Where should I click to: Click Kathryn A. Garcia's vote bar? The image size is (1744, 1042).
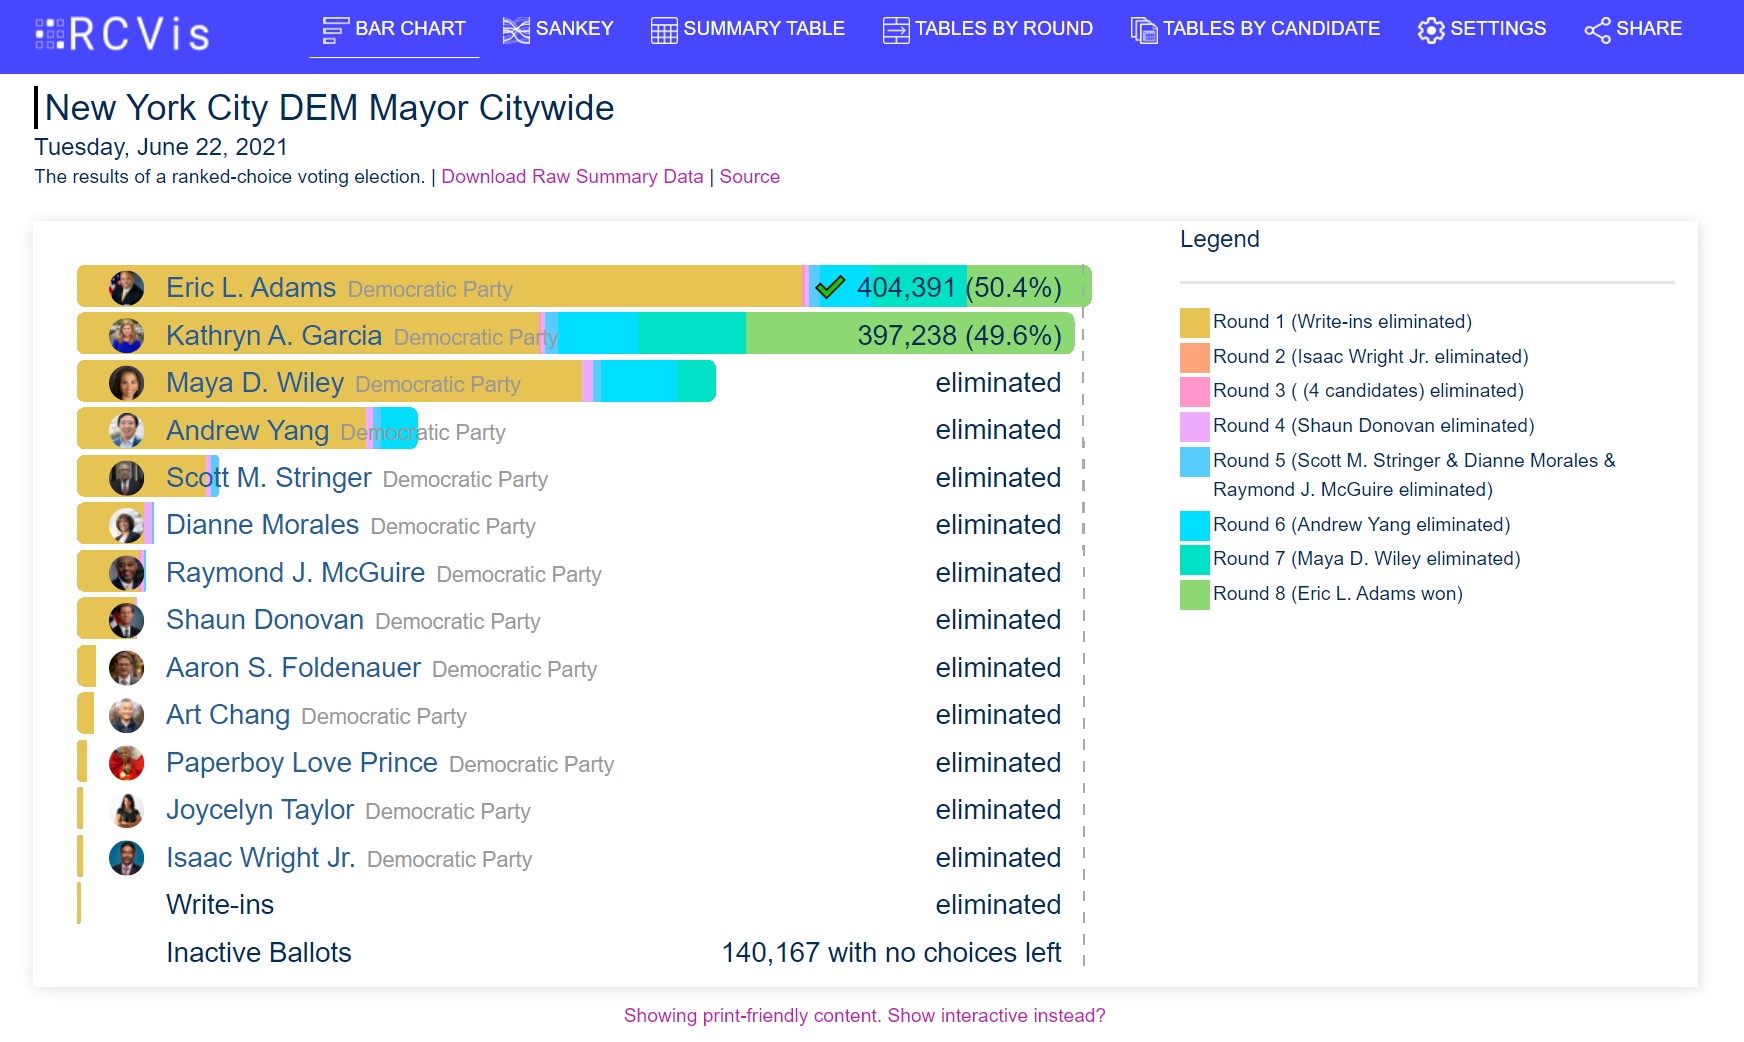(576, 334)
